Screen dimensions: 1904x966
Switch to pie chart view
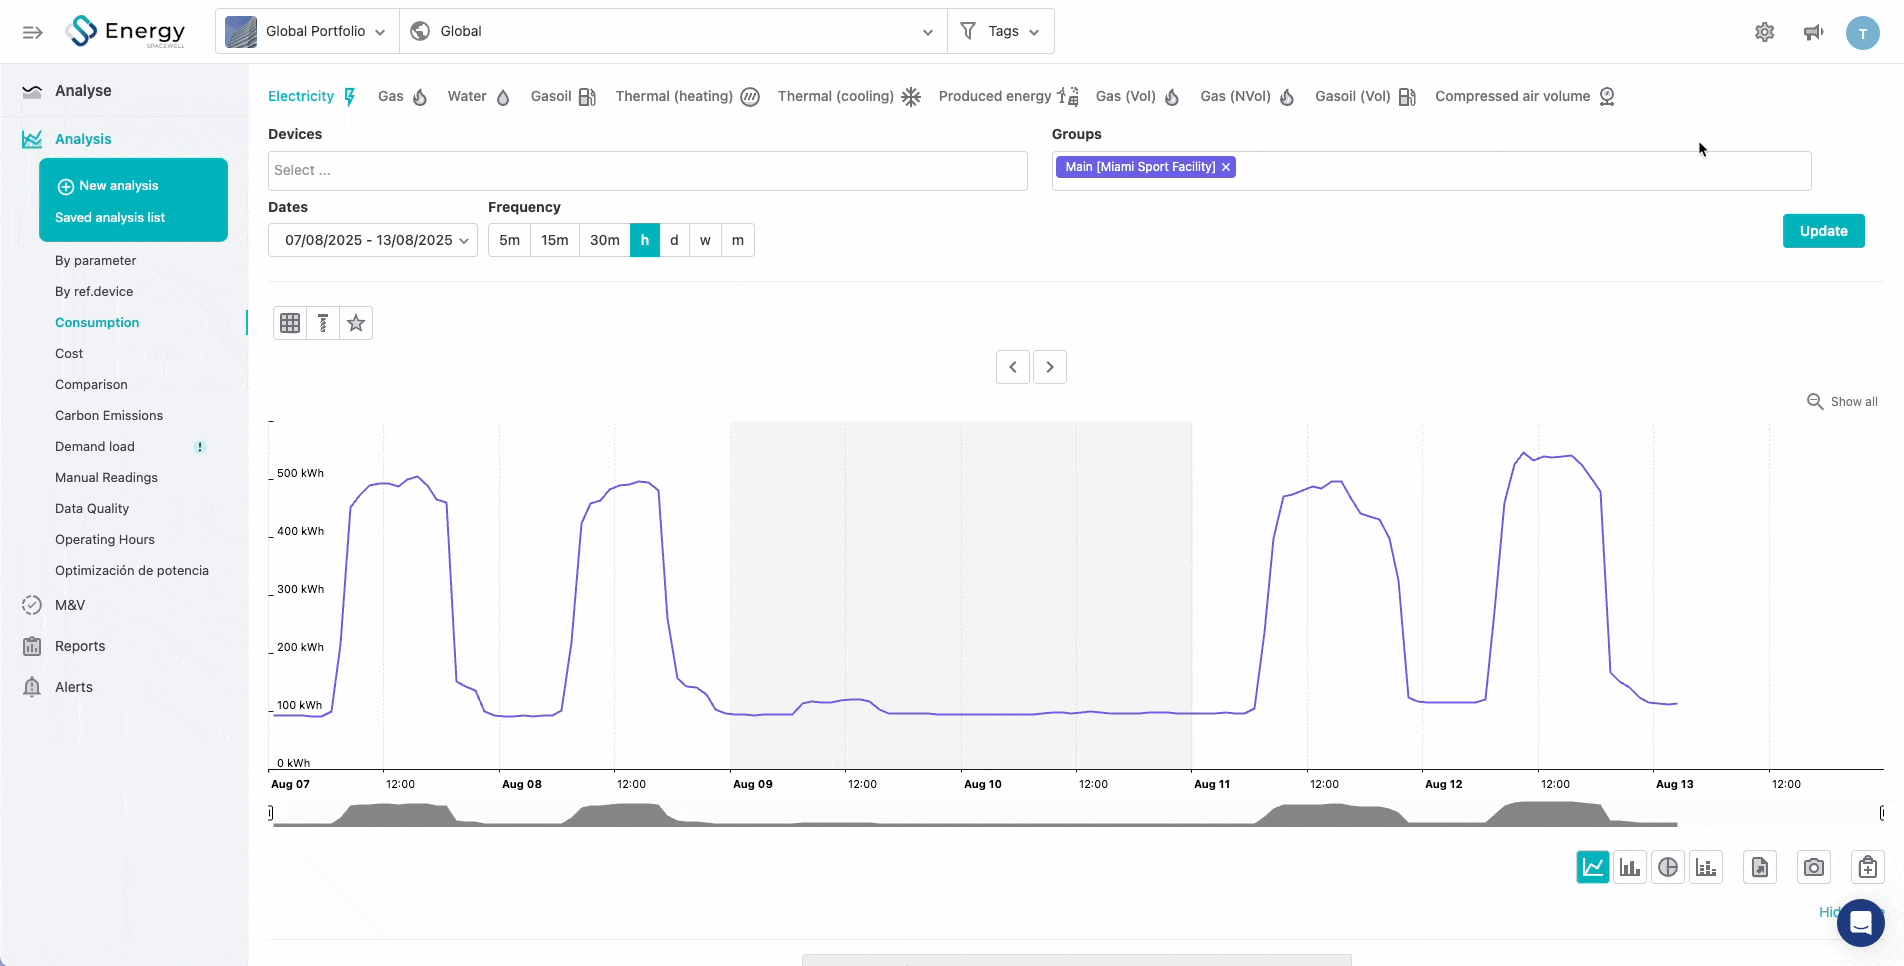coord(1667,867)
